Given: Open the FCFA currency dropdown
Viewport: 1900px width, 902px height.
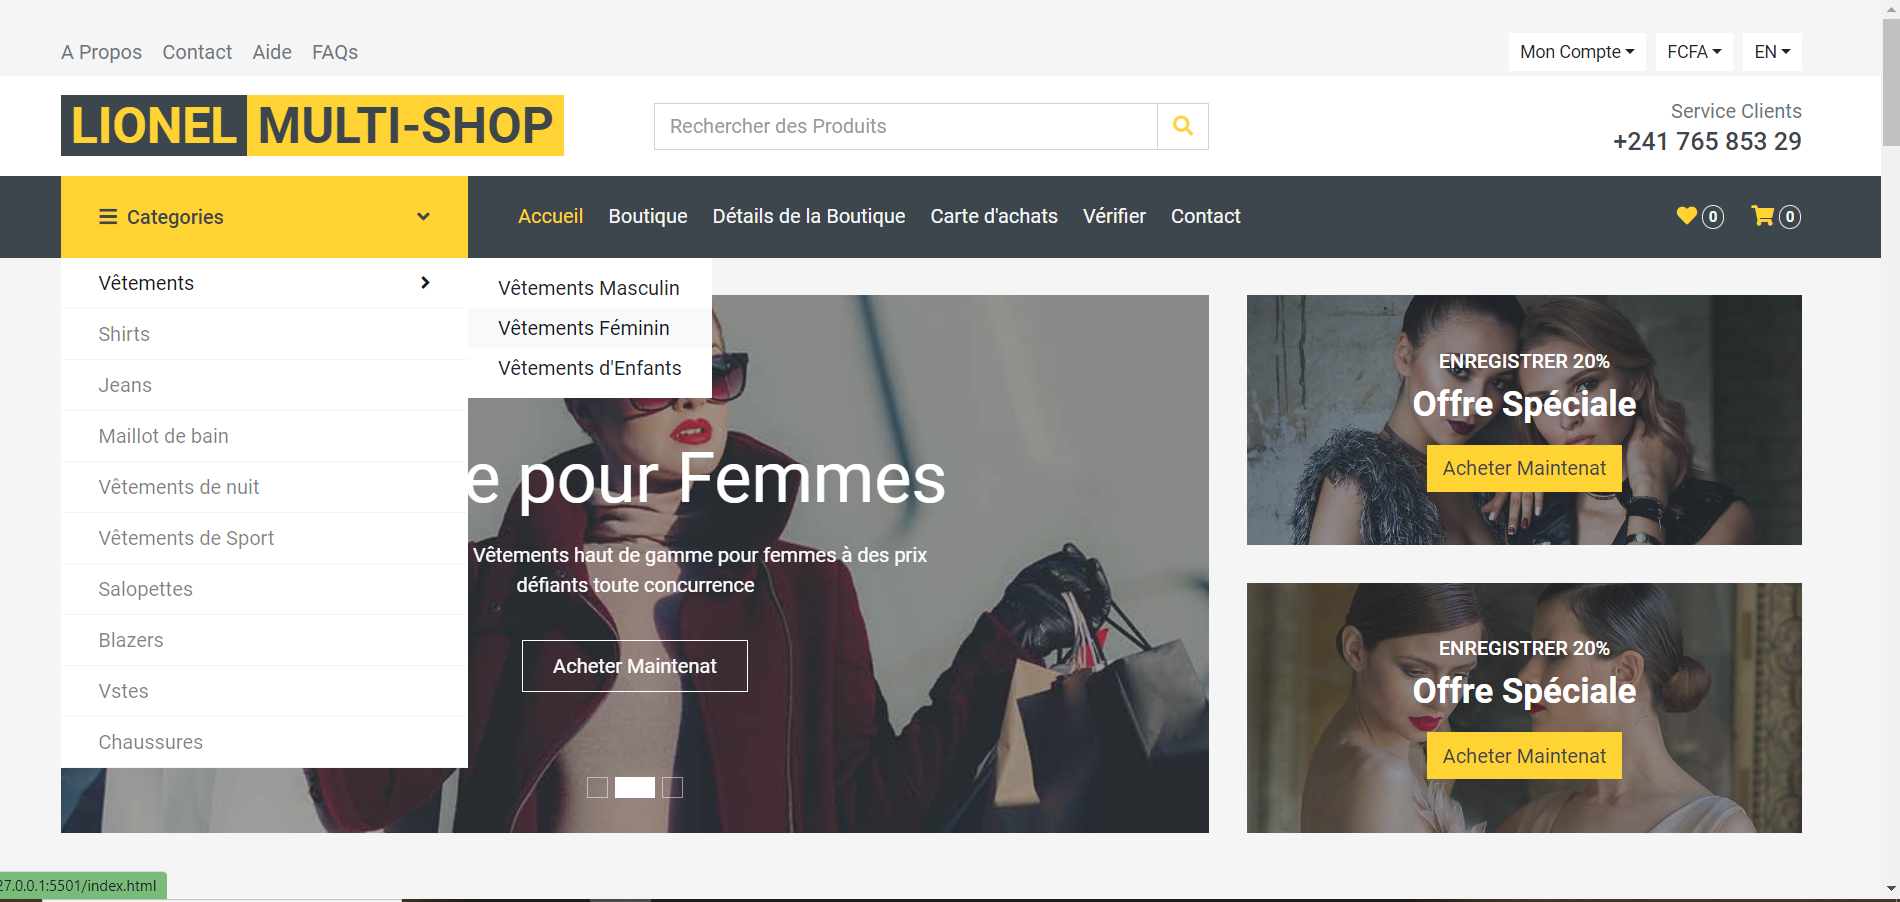Looking at the screenshot, I should click(1693, 52).
